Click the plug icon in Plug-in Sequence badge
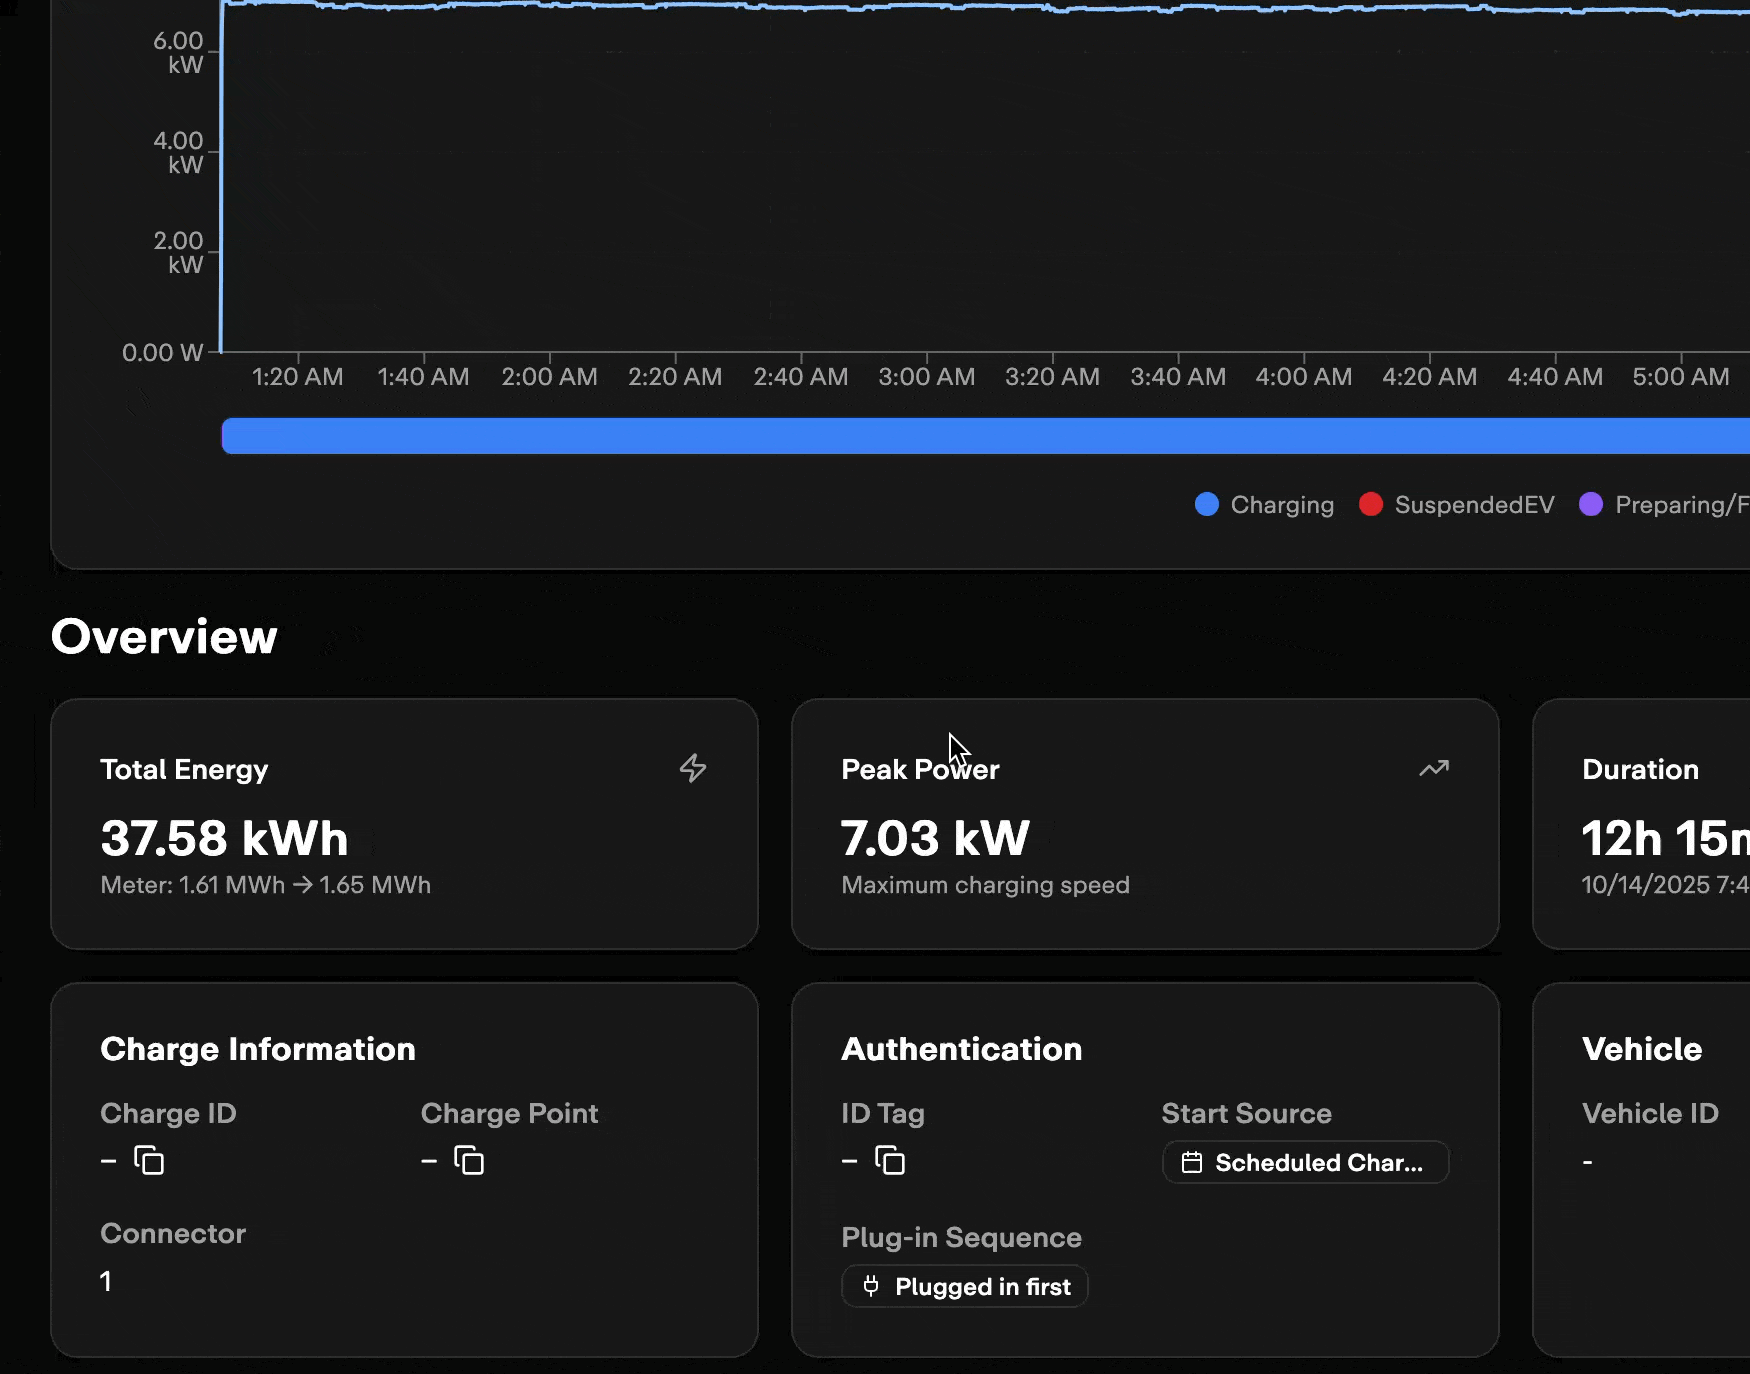This screenshot has height=1374, width=1750. click(871, 1286)
